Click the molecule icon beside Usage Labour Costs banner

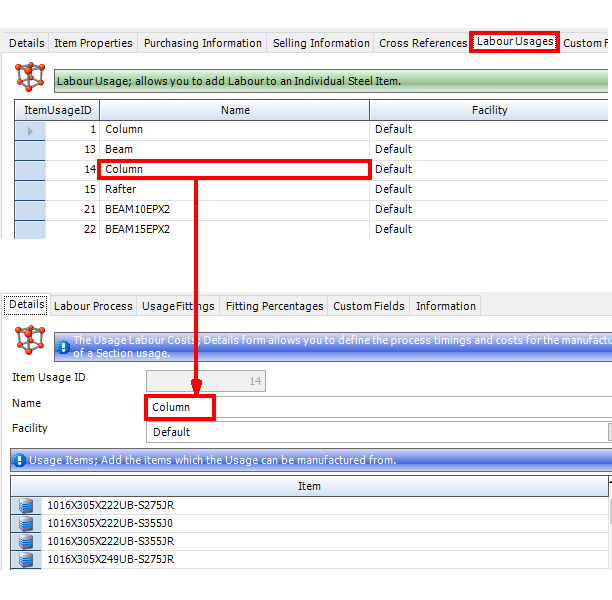(x=30, y=340)
